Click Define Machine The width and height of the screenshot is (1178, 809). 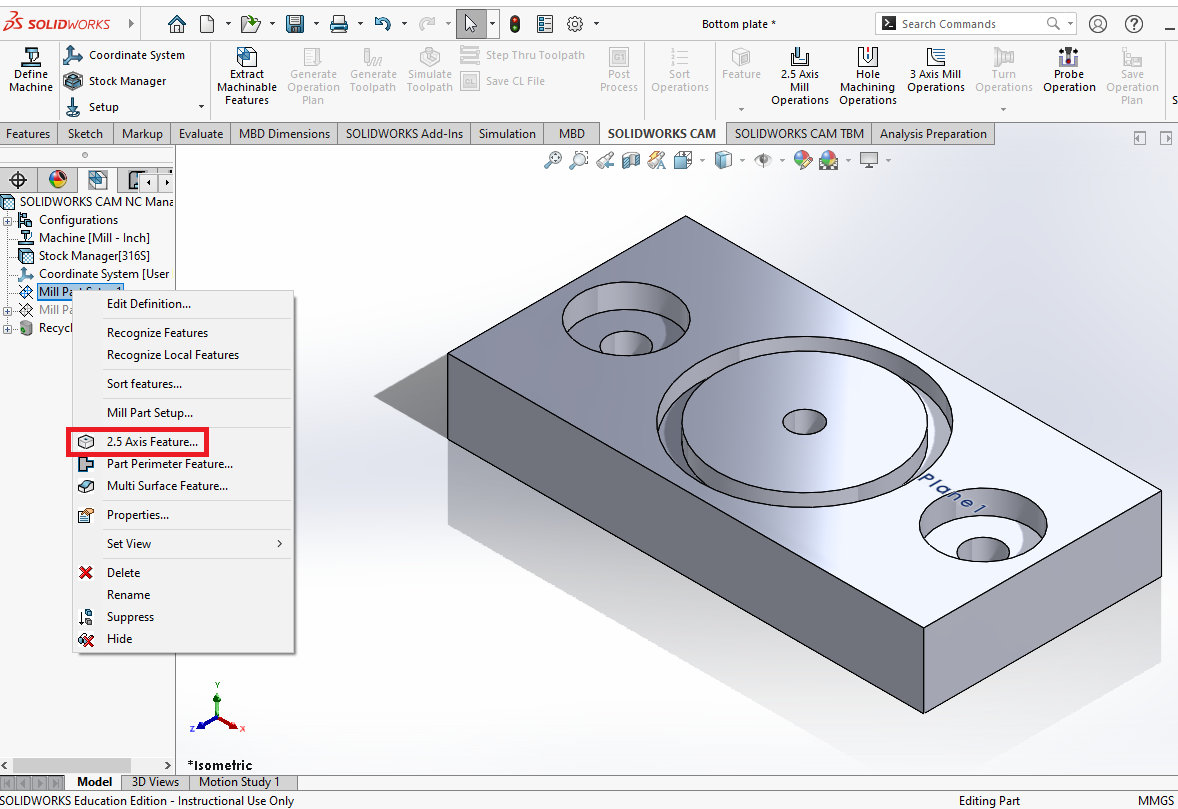click(x=31, y=70)
